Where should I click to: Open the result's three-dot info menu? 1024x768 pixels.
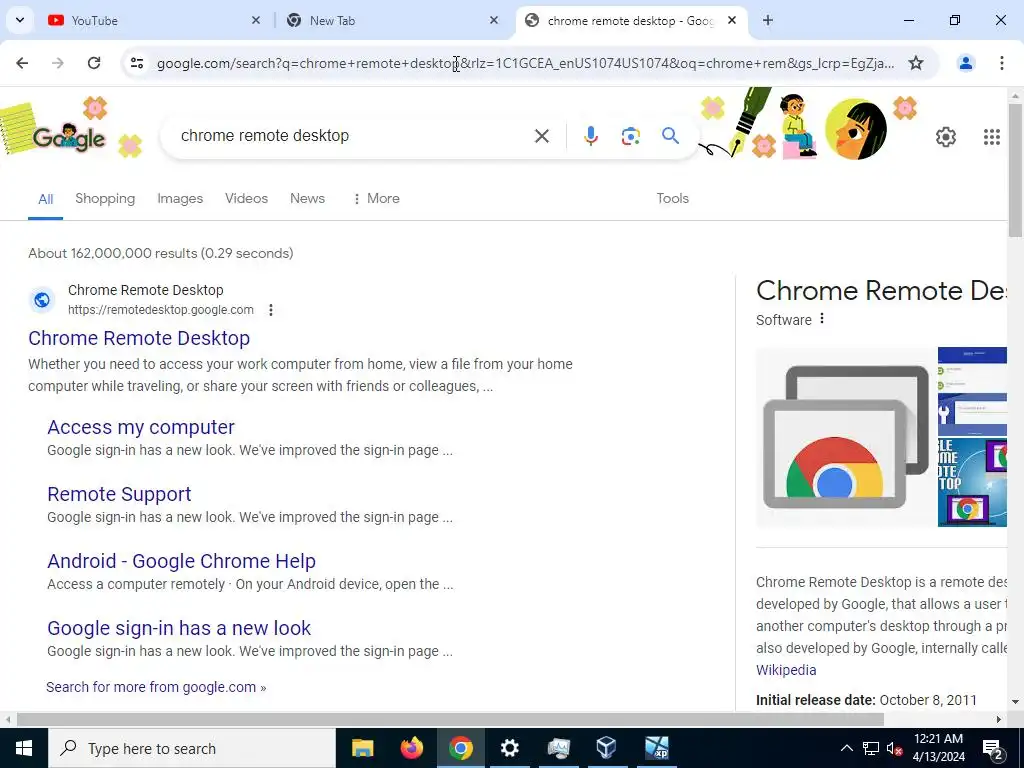pos(271,310)
